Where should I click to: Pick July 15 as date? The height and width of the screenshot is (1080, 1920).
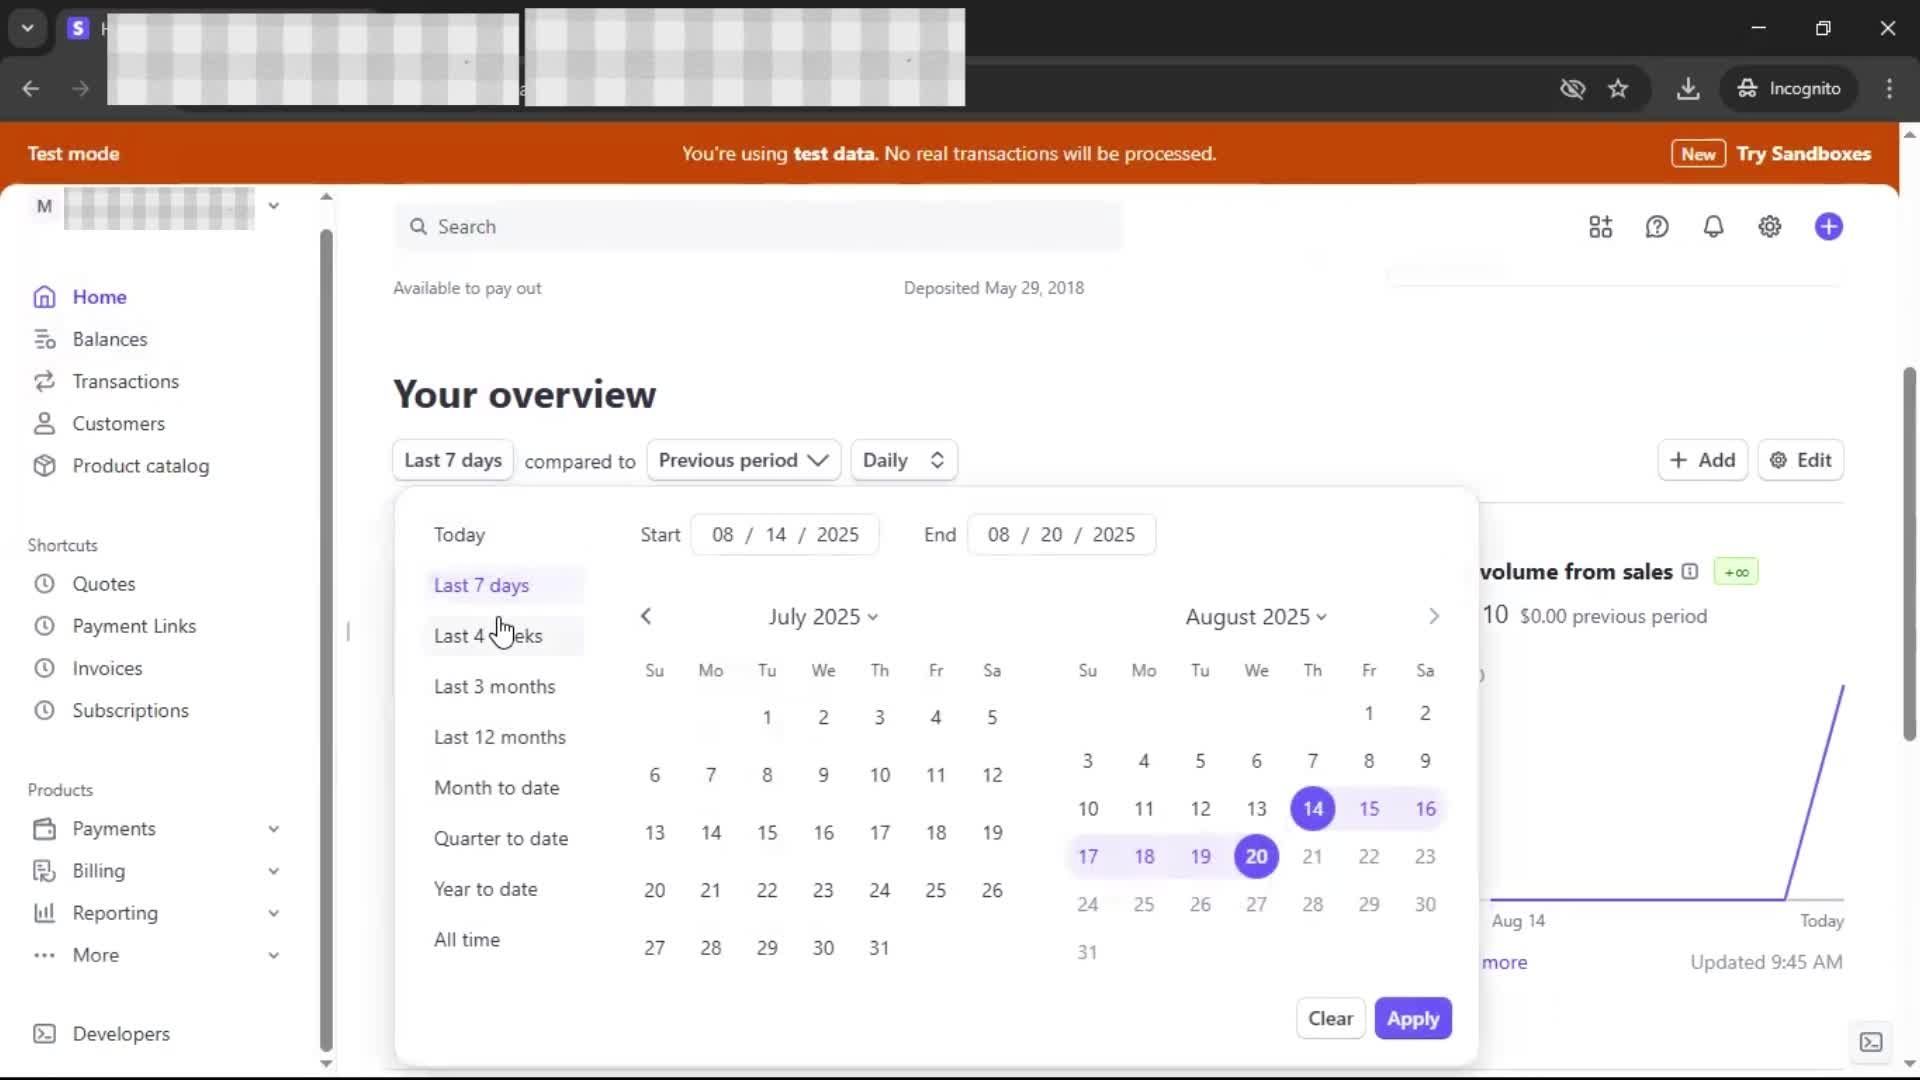[767, 833]
